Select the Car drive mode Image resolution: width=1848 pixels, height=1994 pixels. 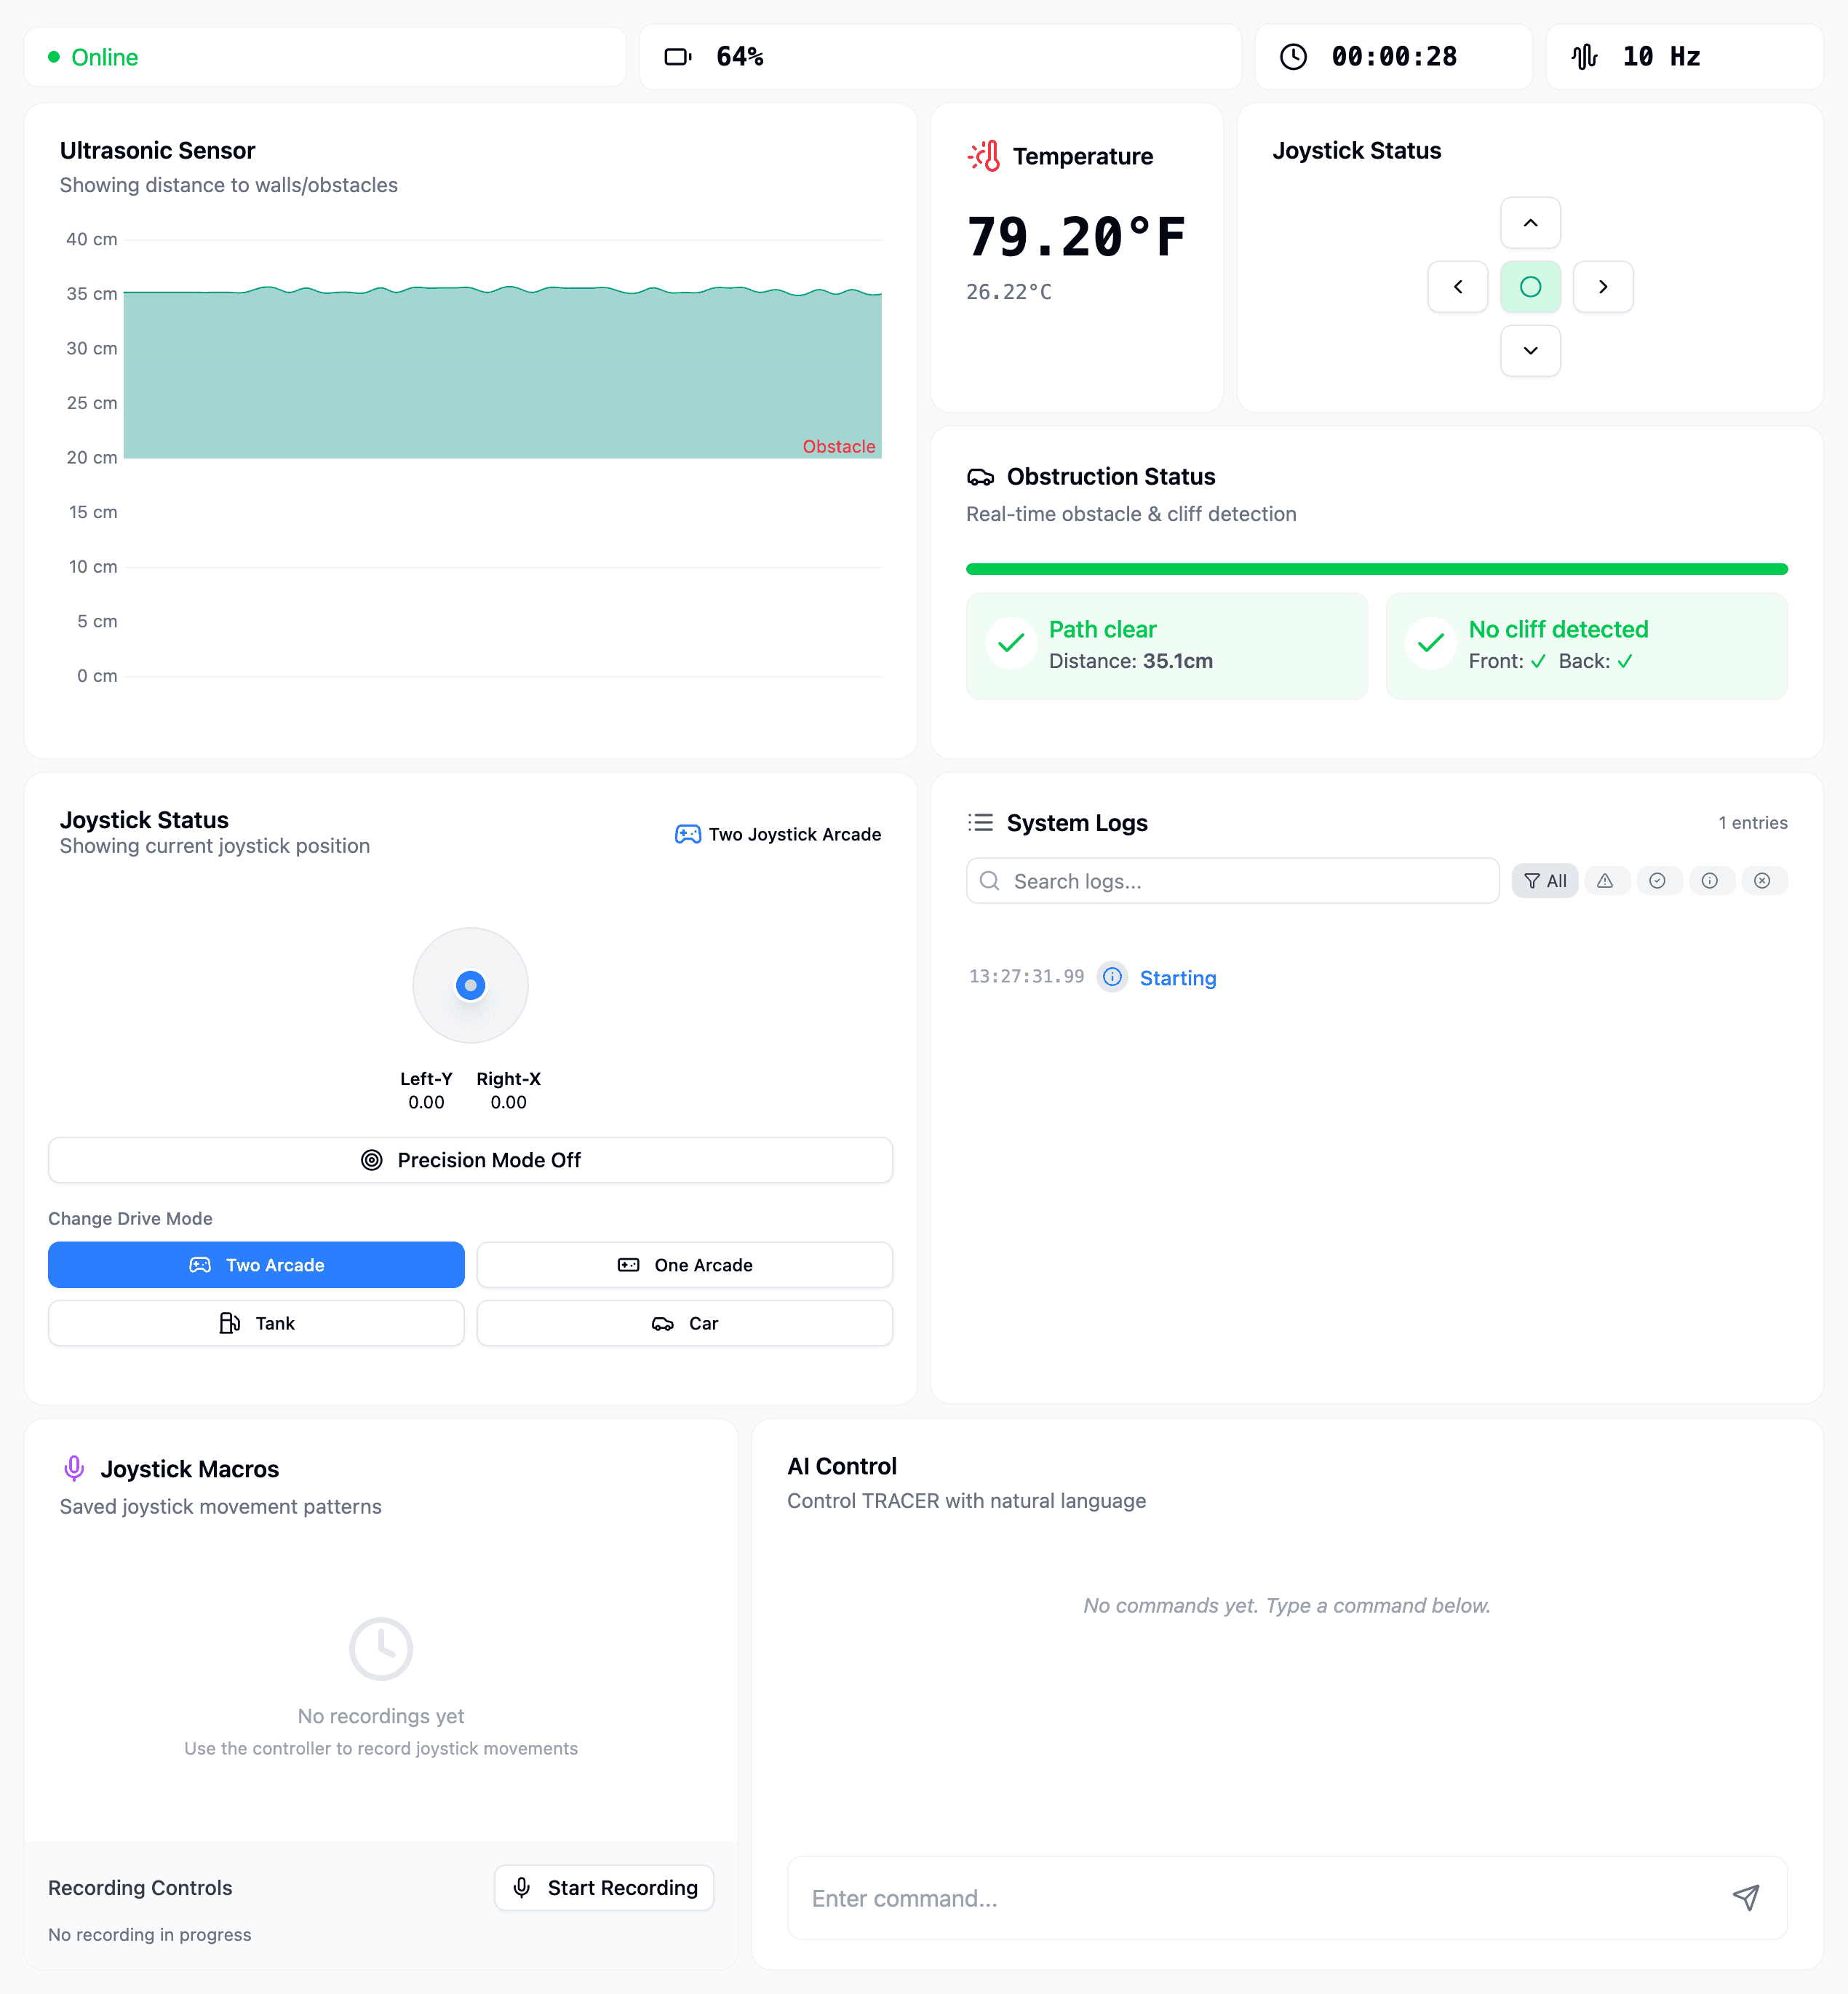(685, 1323)
